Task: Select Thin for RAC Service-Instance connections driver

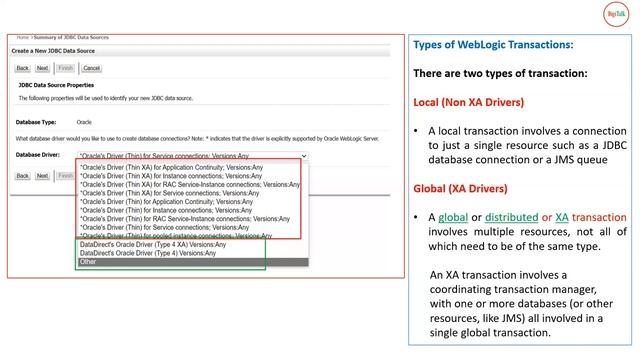Action: [184, 219]
